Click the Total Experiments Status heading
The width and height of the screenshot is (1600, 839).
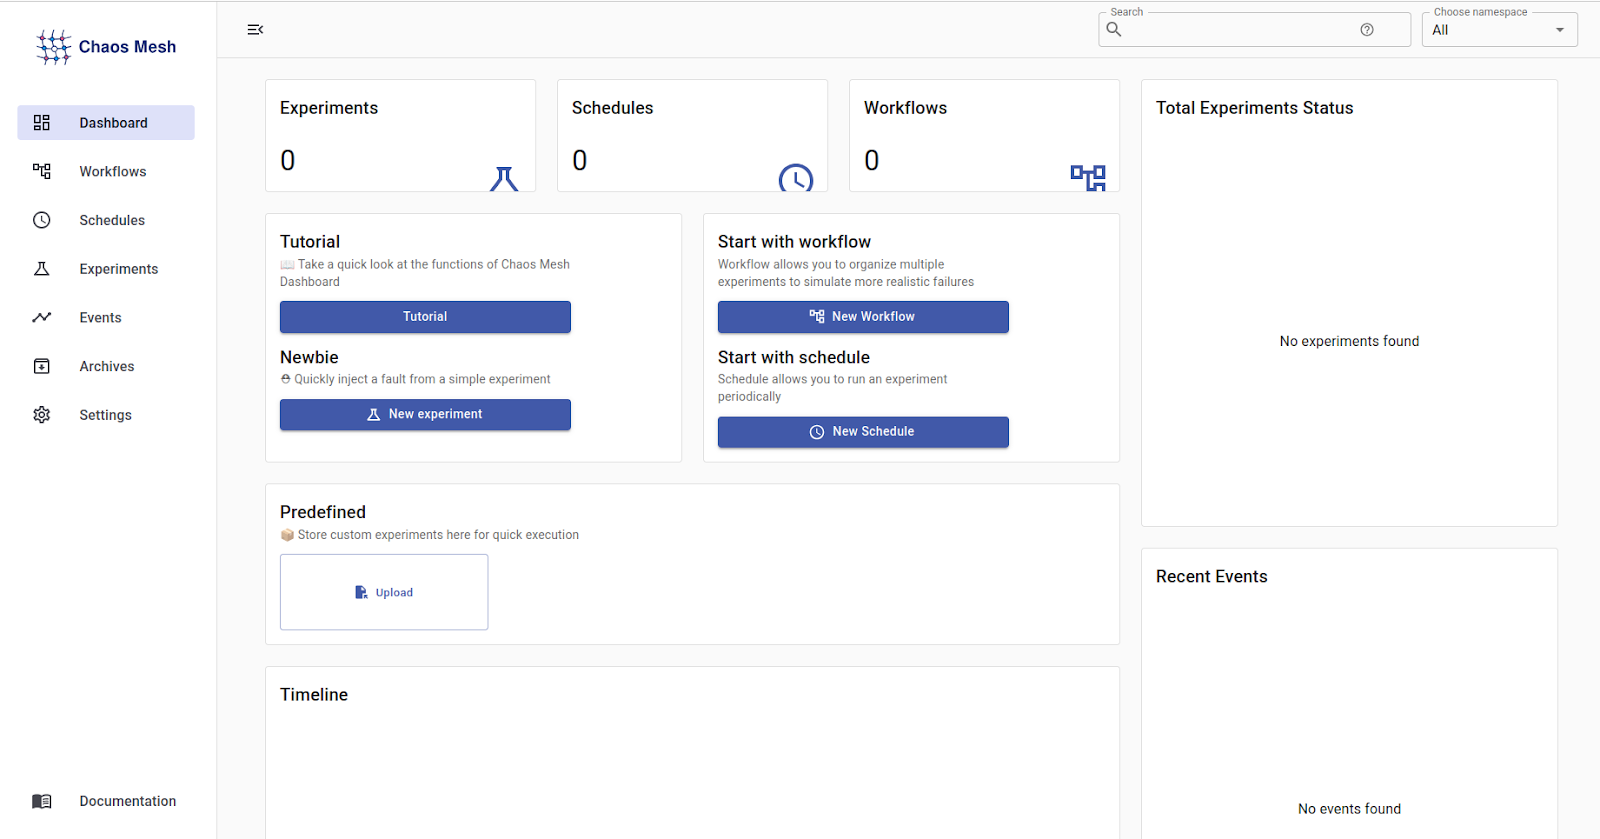click(1254, 108)
